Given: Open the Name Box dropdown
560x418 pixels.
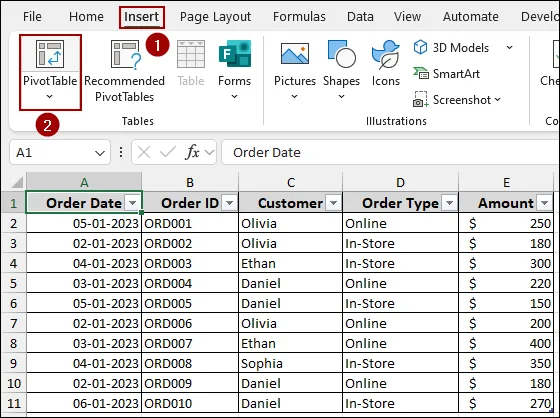Looking at the screenshot, I should pos(100,153).
